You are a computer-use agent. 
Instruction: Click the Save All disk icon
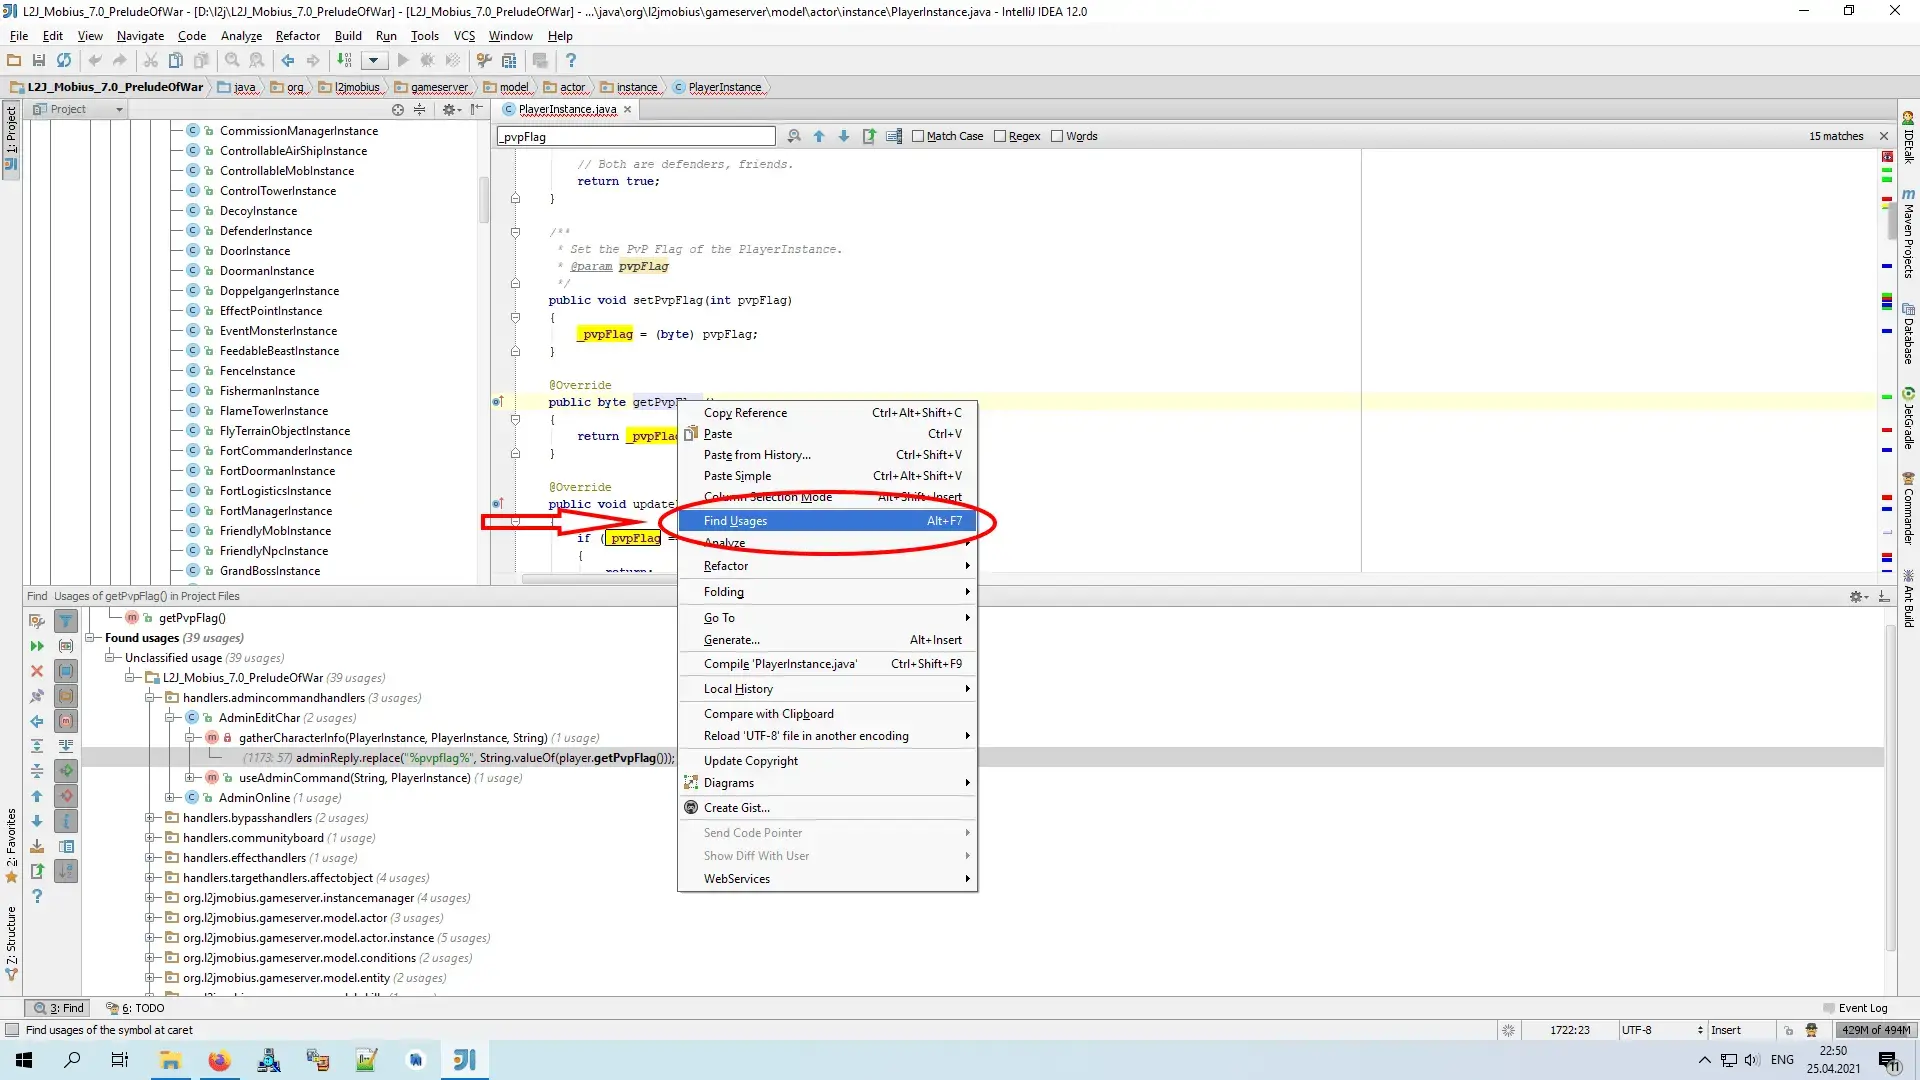[x=39, y=61]
